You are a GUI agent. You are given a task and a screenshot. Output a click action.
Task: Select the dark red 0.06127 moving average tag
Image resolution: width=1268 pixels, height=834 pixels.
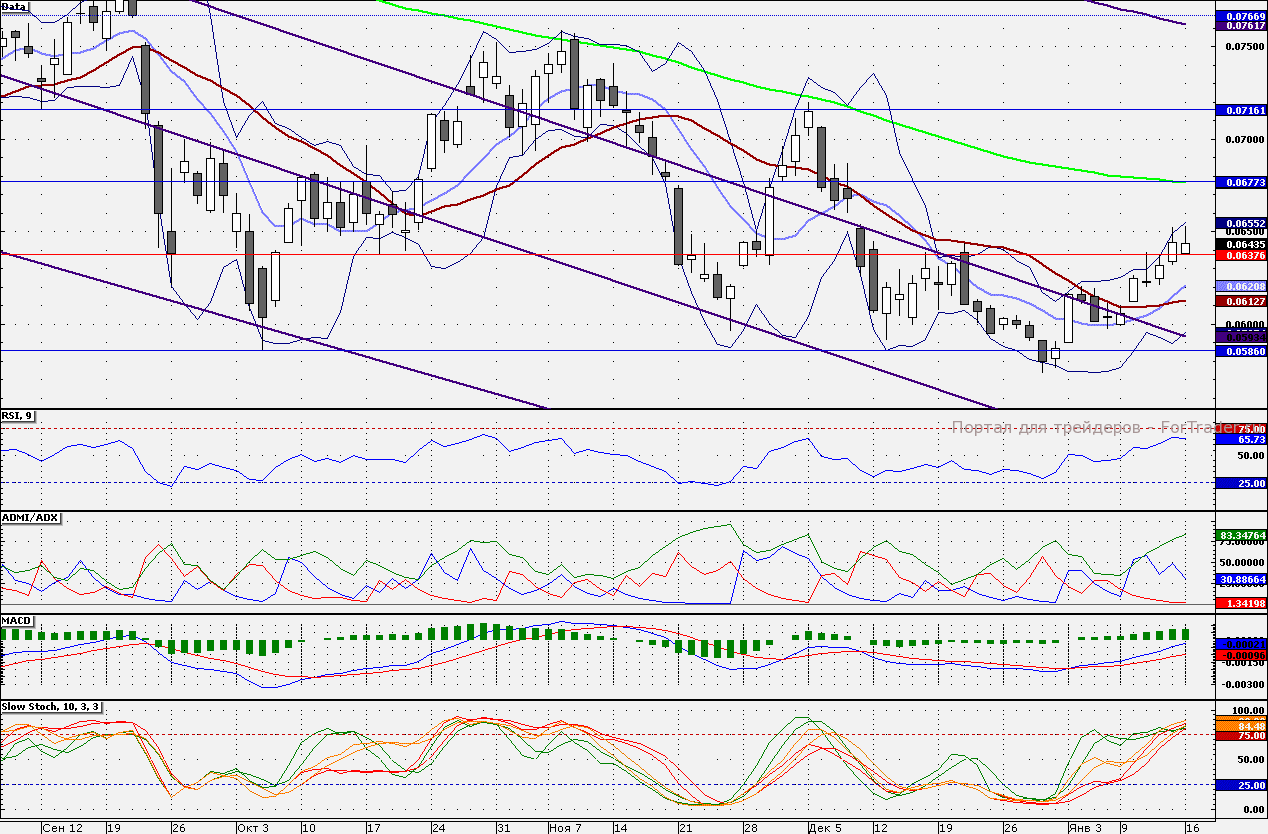click(1240, 301)
